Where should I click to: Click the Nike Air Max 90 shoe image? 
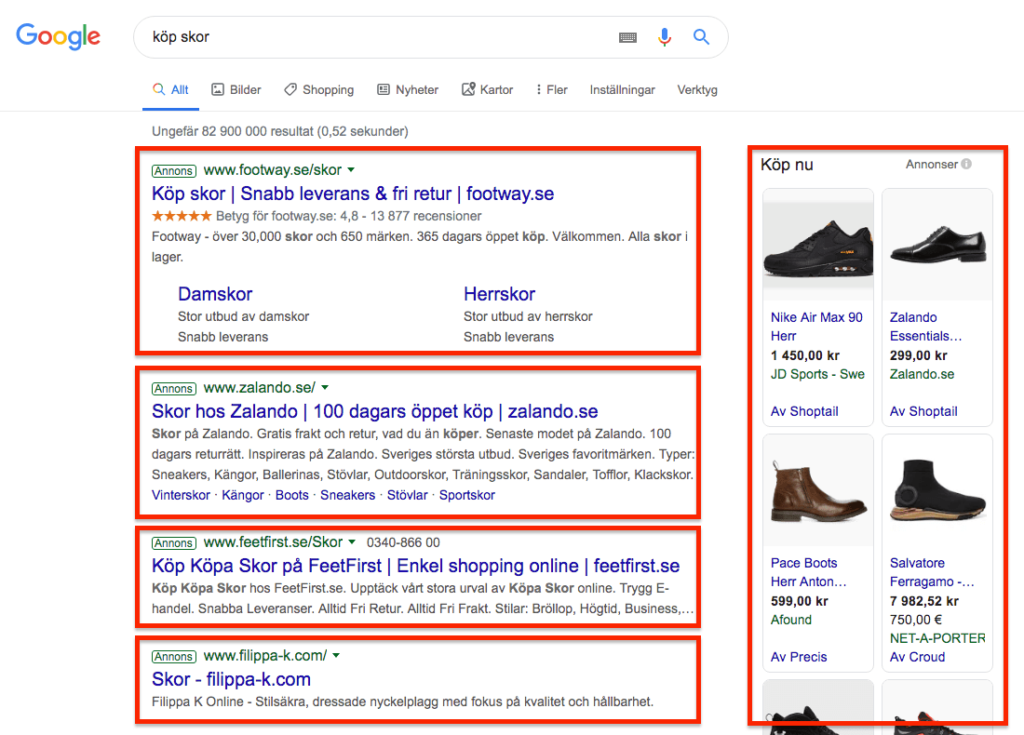818,244
